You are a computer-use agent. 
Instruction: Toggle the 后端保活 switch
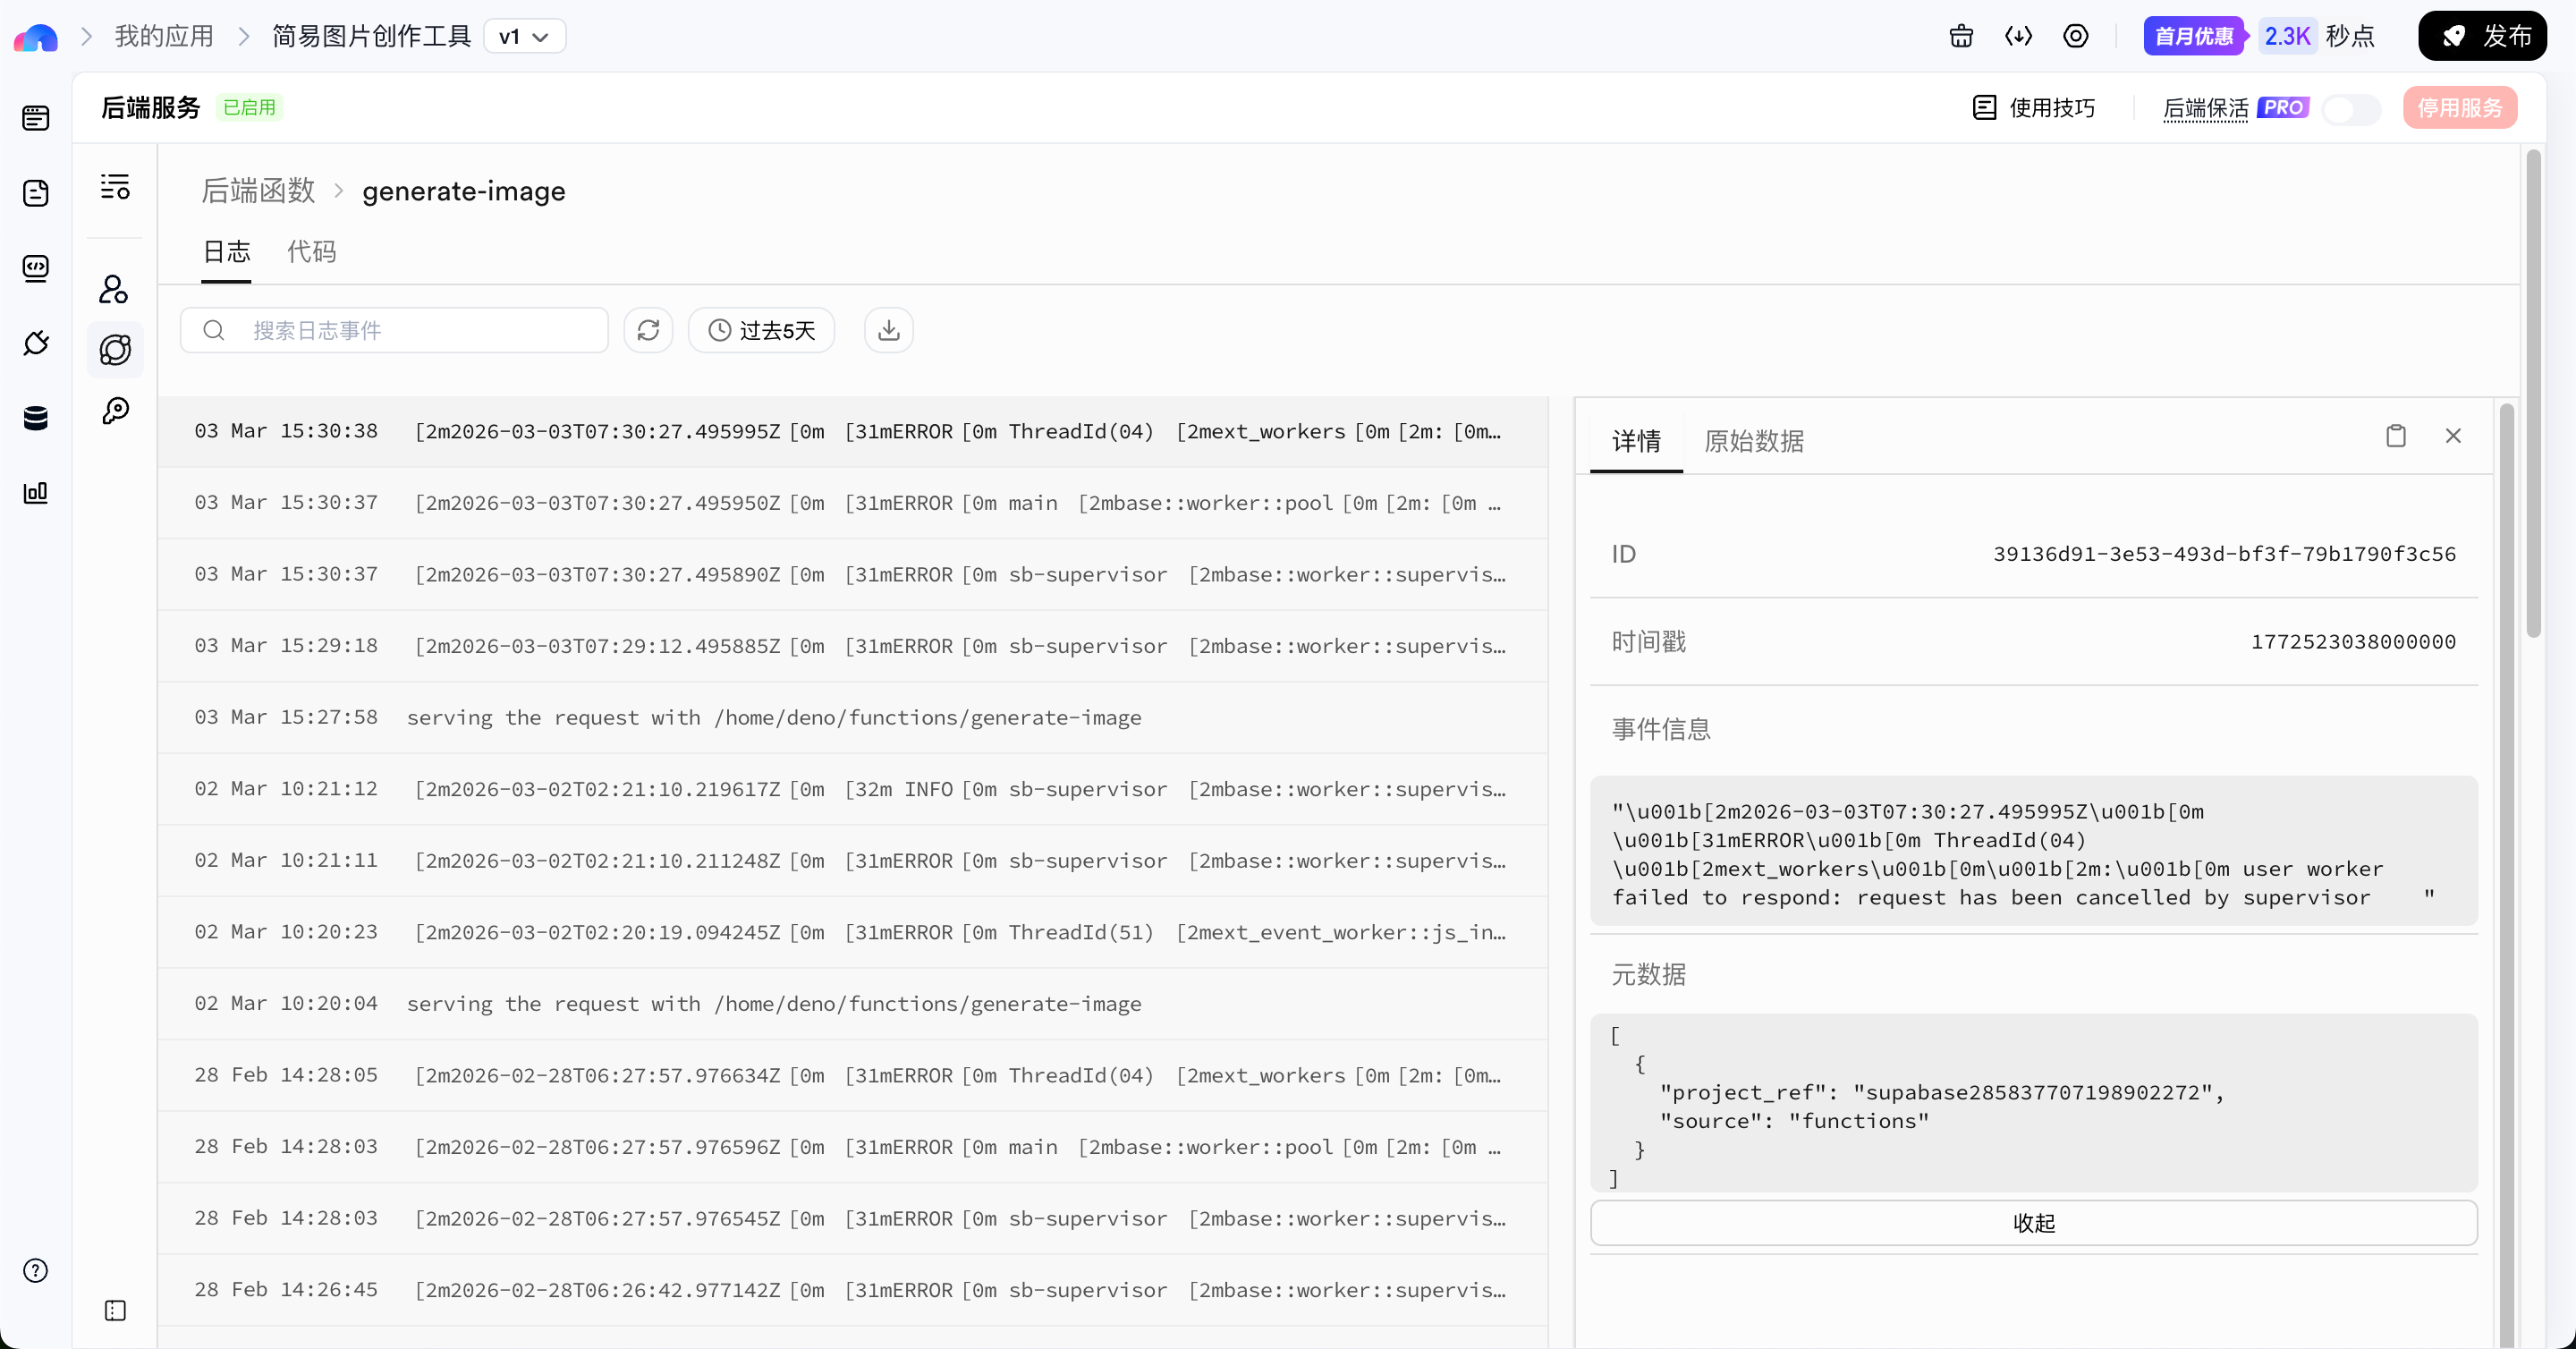coord(2350,108)
